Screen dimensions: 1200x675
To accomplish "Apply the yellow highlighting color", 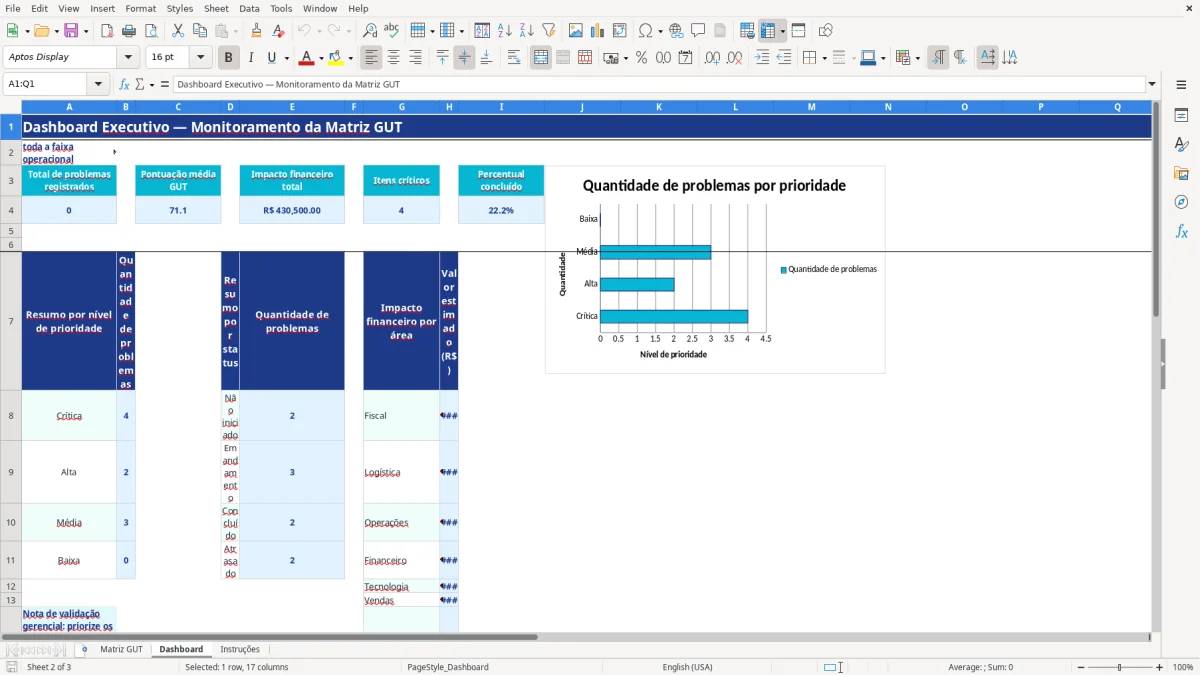I will (x=336, y=58).
